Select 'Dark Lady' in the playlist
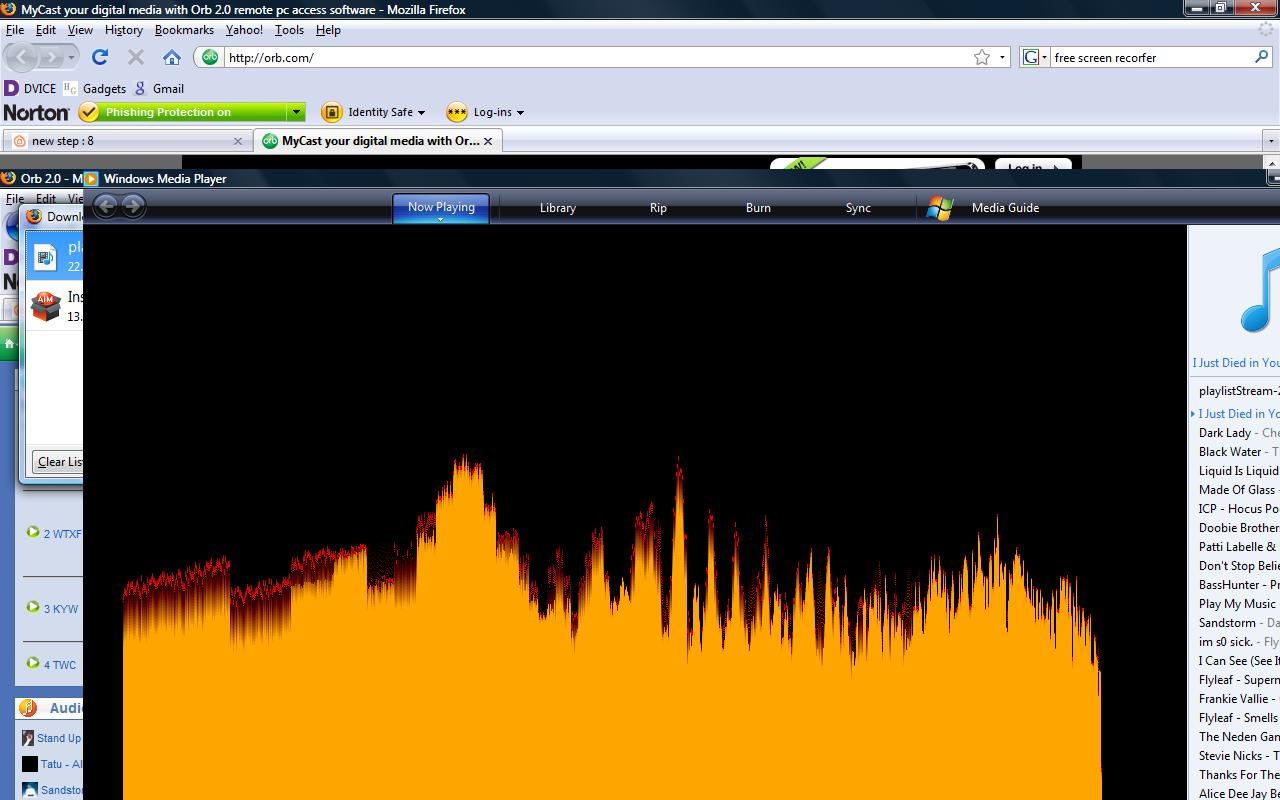This screenshot has width=1280, height=800. (x=1225, y=433)
